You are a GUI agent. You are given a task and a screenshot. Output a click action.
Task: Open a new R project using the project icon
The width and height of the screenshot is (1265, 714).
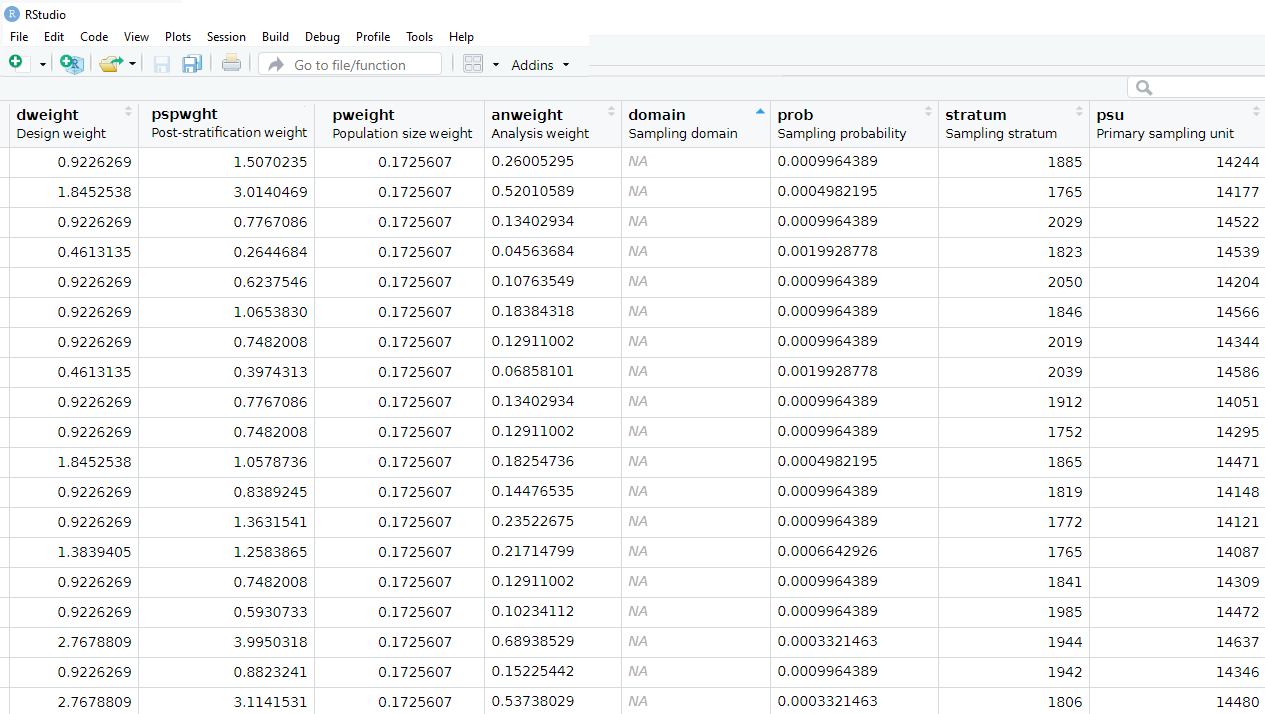pos(71,63)
